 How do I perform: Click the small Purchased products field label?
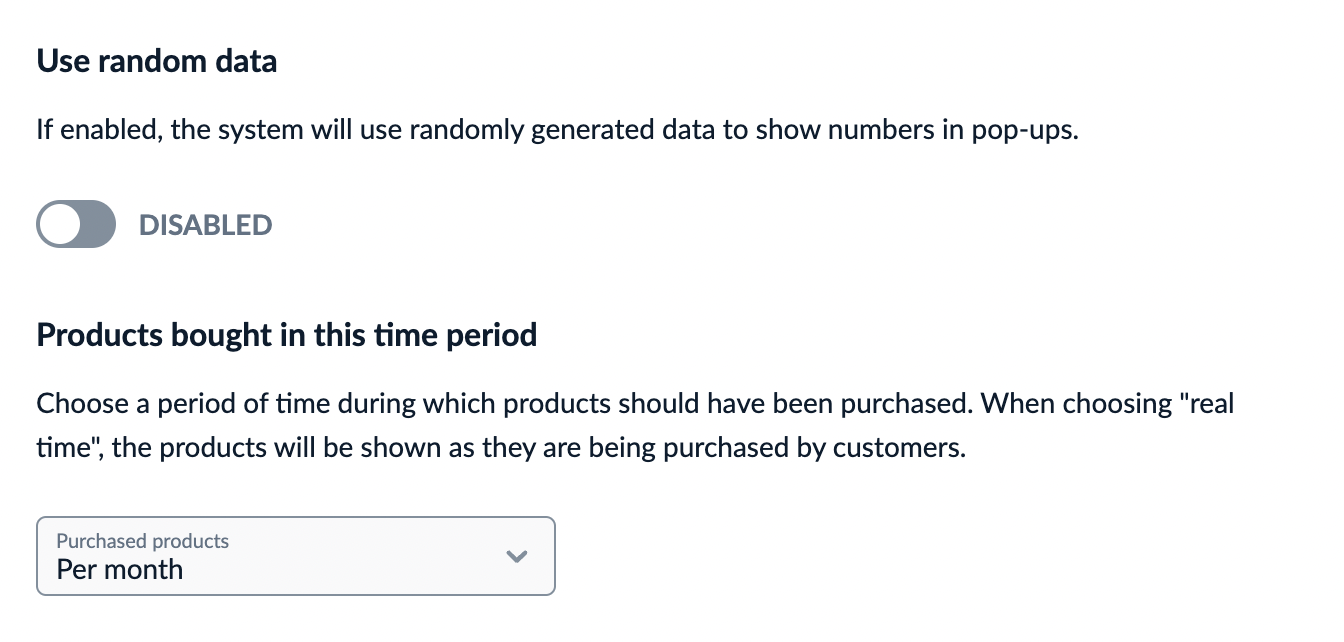(143, 541)
